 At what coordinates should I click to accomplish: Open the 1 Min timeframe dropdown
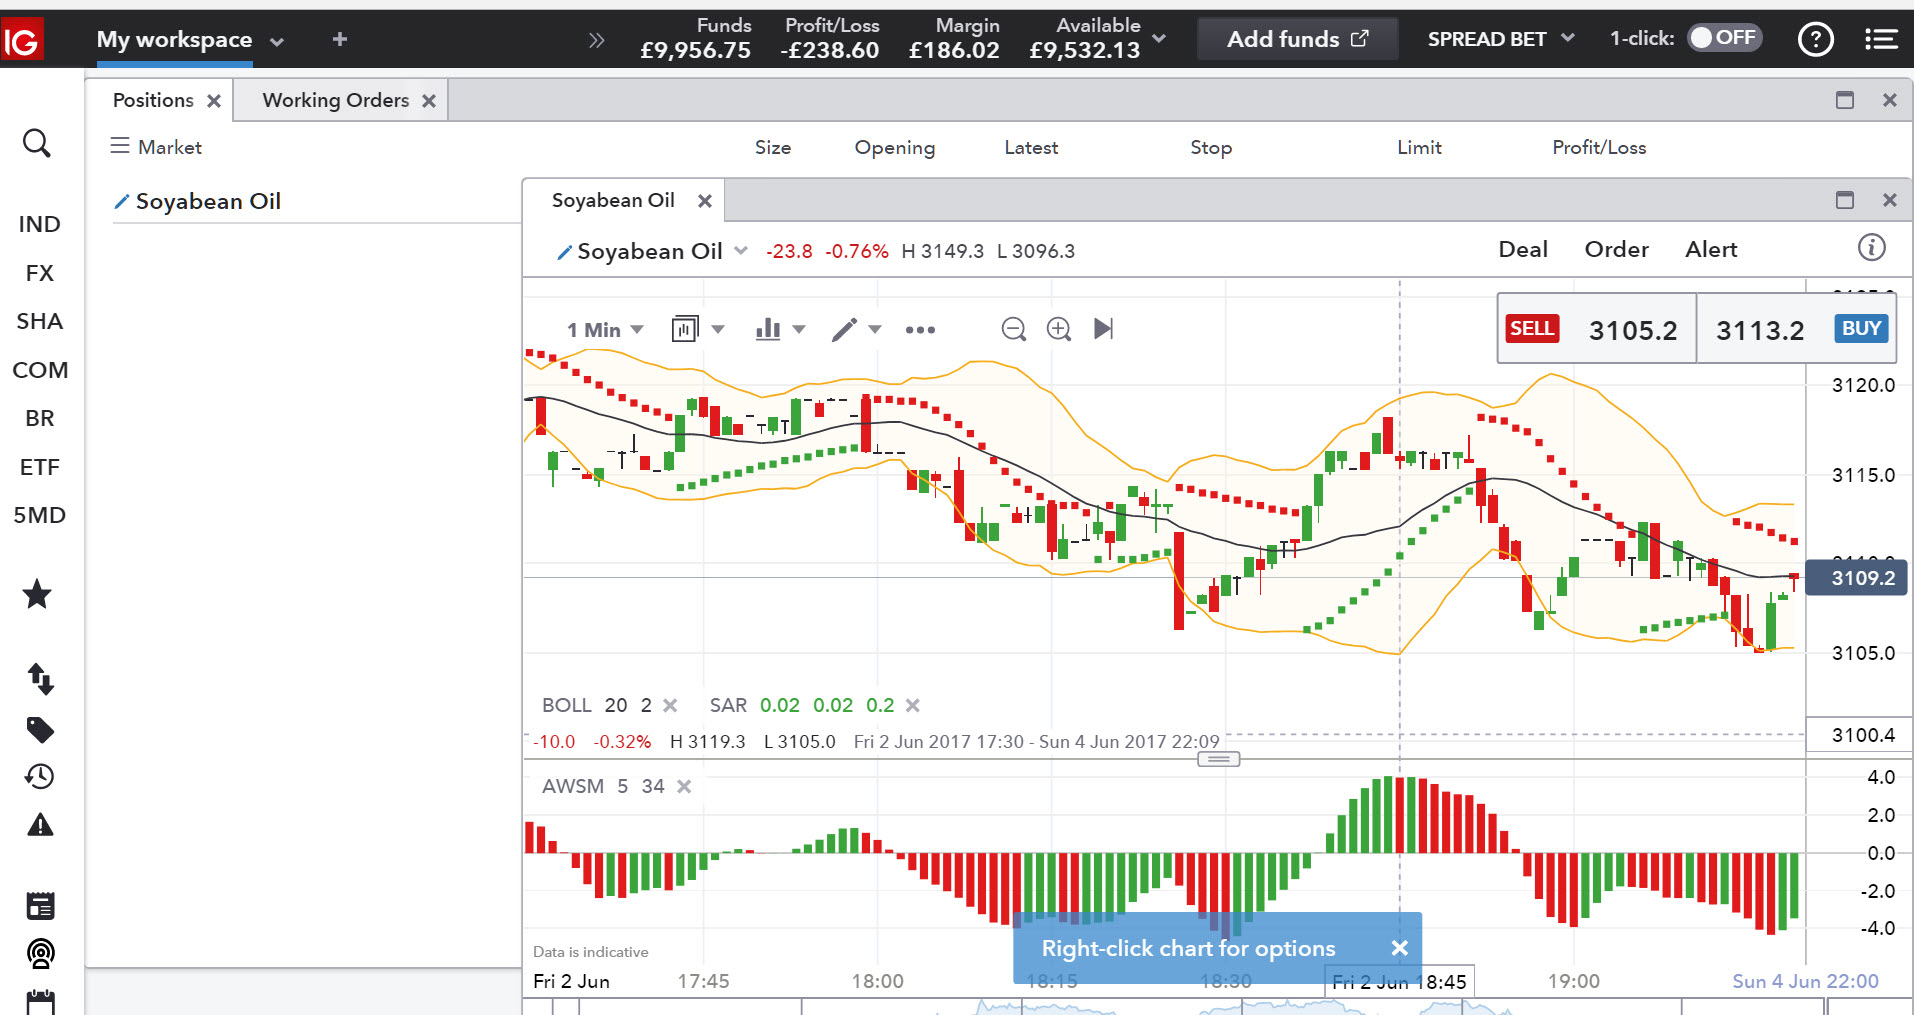pos(605,330)
